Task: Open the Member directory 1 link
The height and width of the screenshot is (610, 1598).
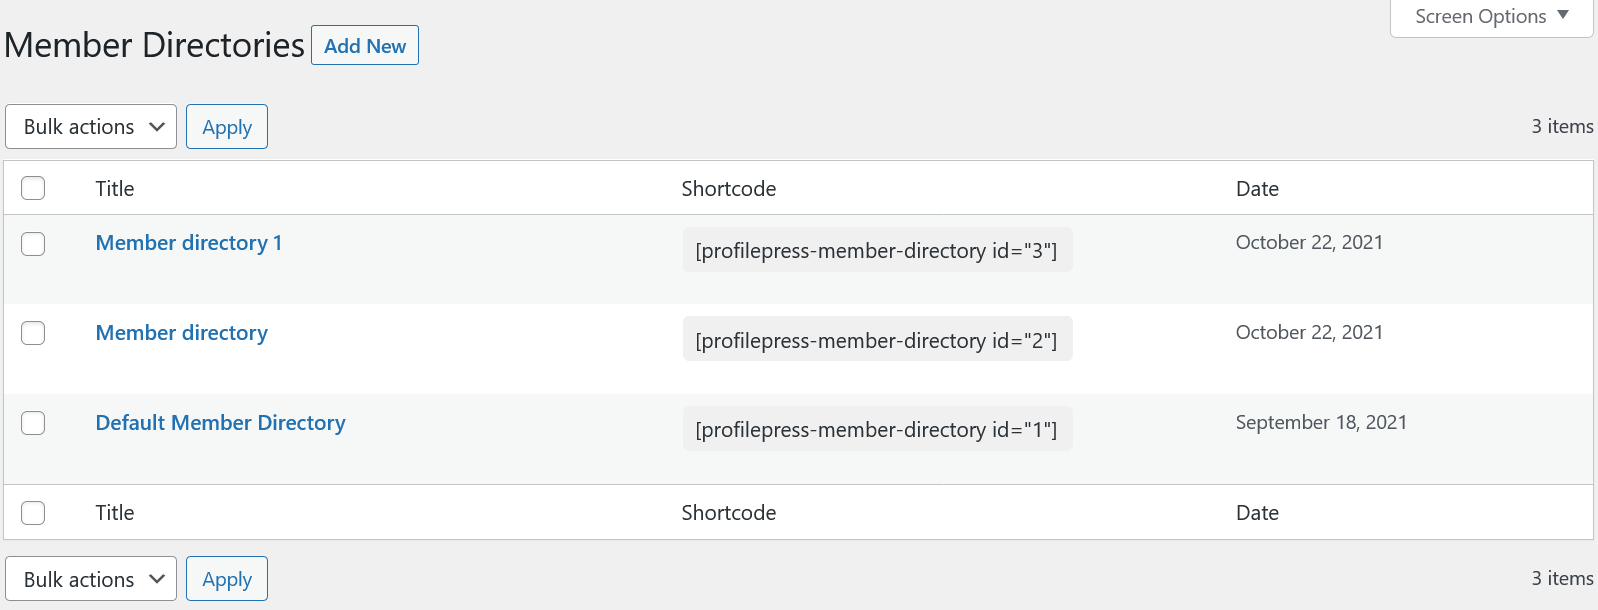Action: [x=189, y=243]
